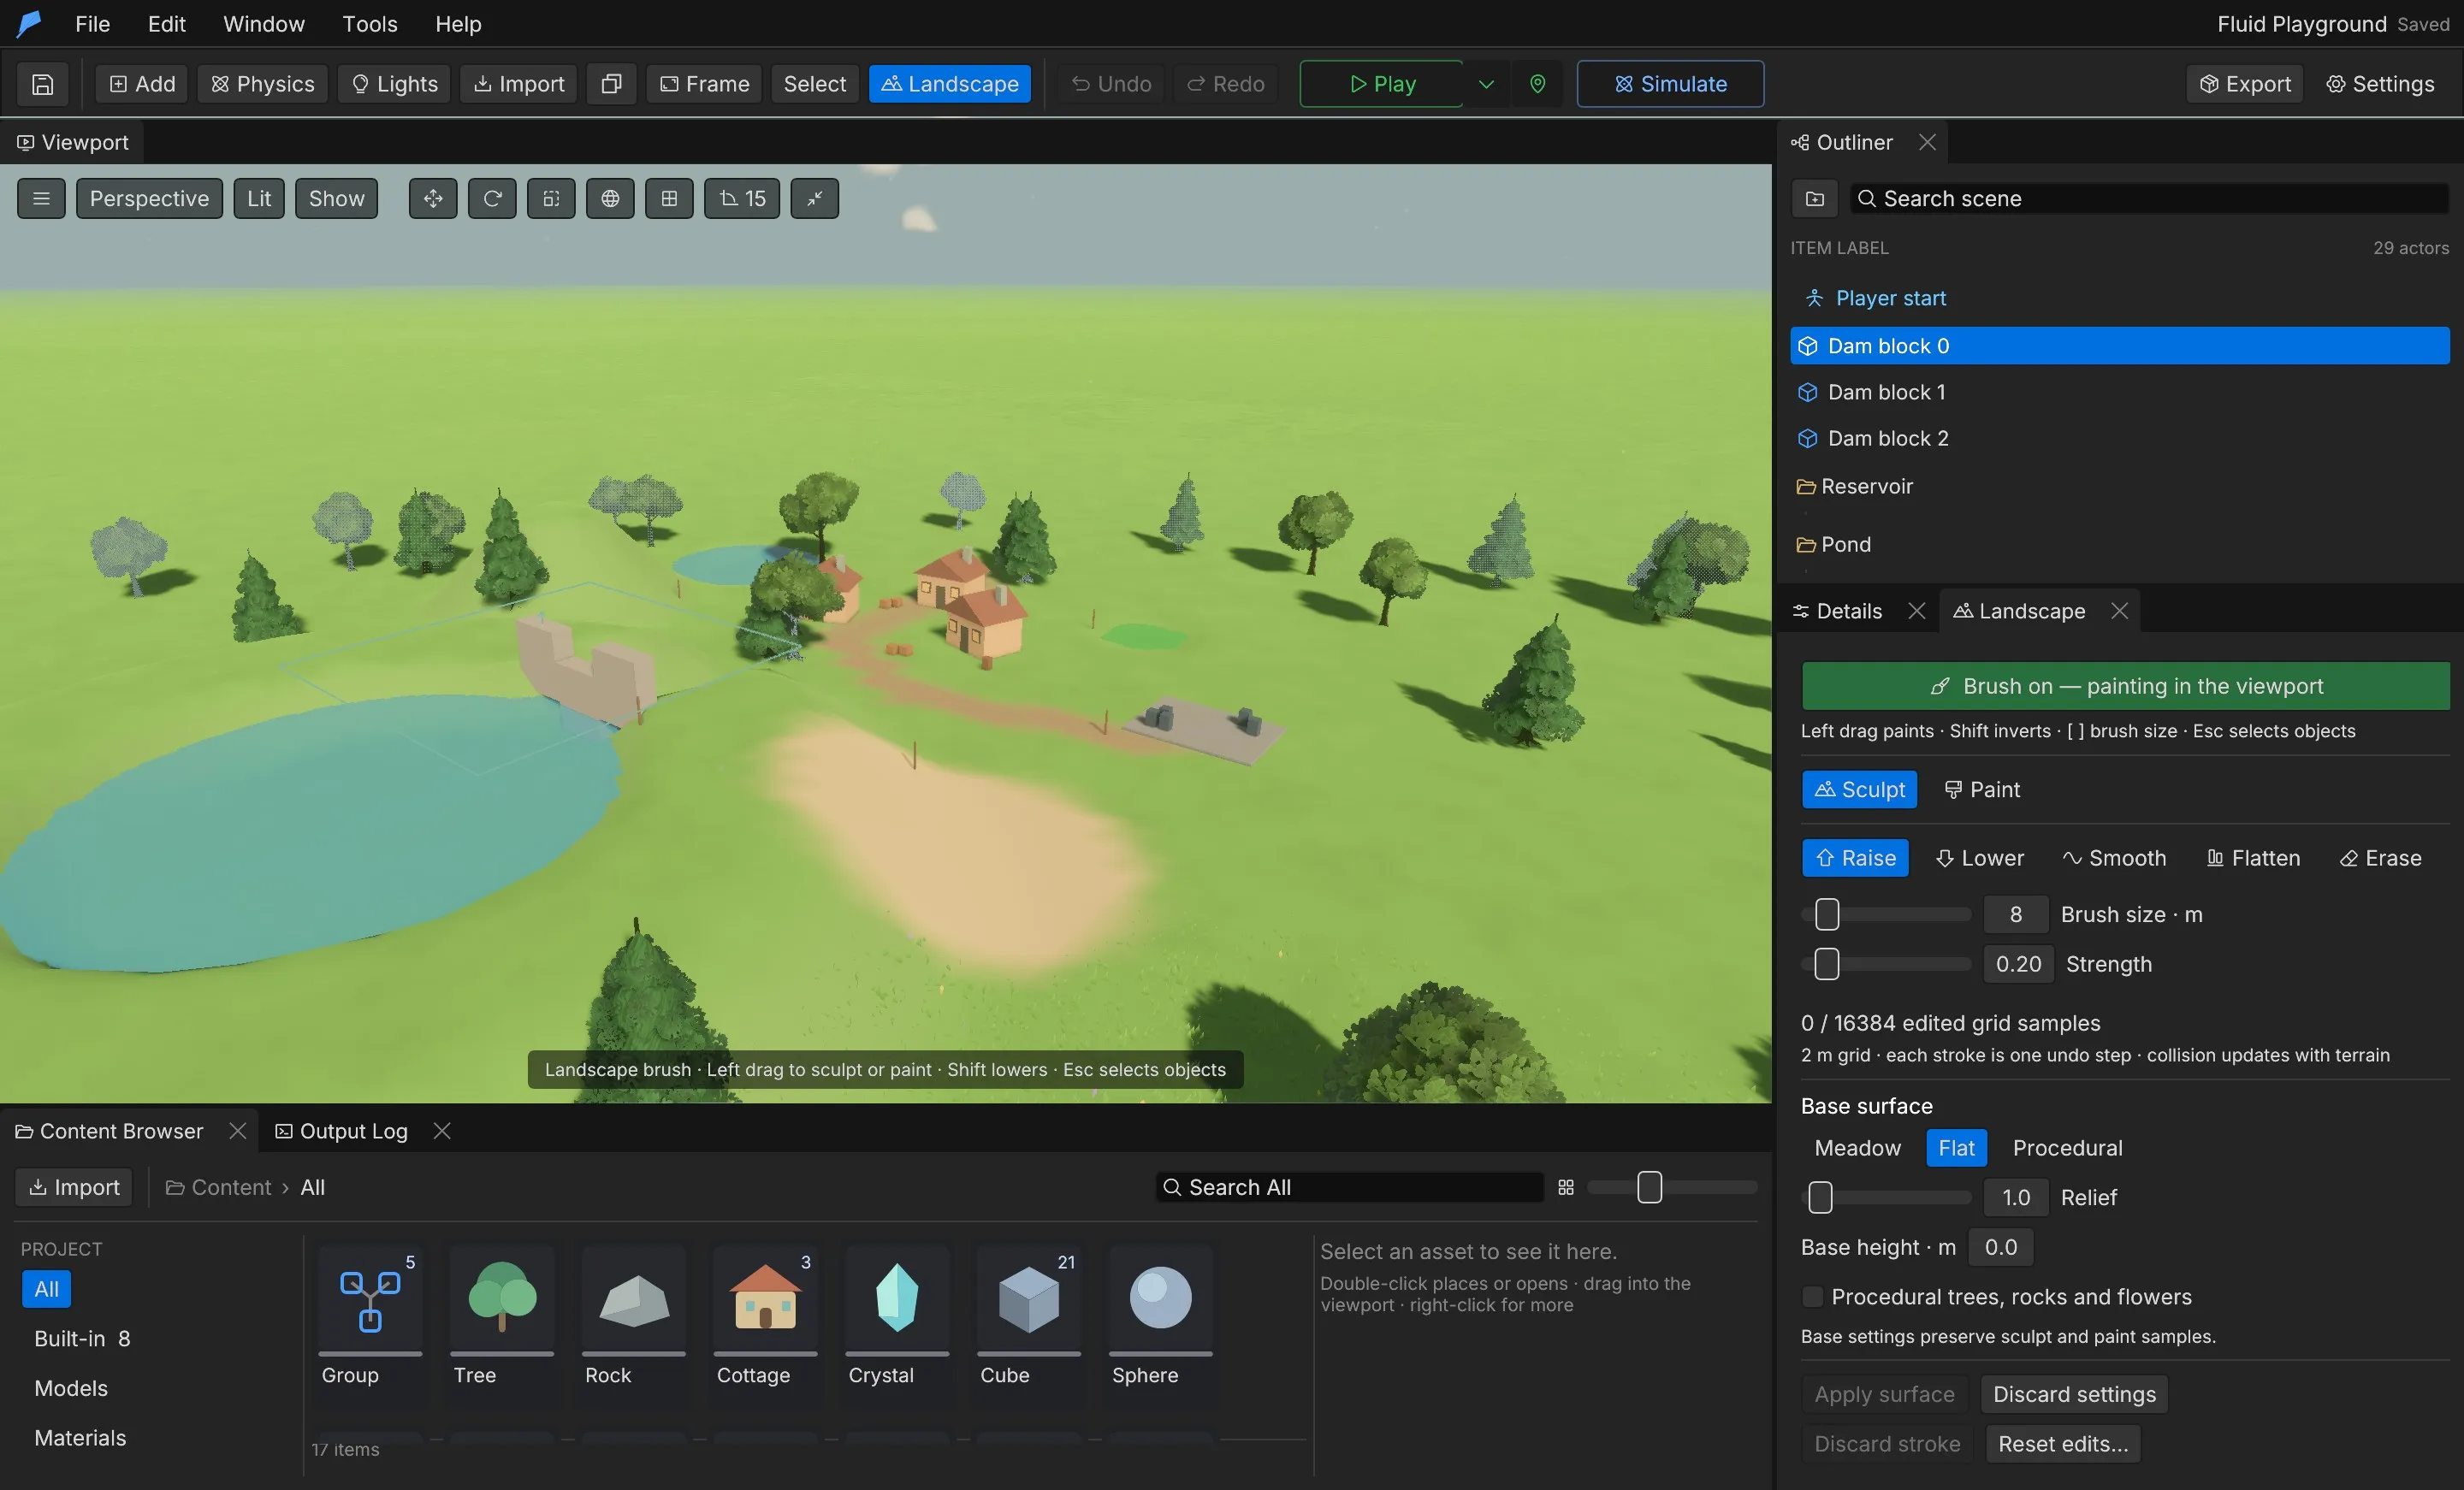This screenshot has height=1490, width=2464.
Task: Click the new folder icon in Outliner
Action: (1814, 198)
